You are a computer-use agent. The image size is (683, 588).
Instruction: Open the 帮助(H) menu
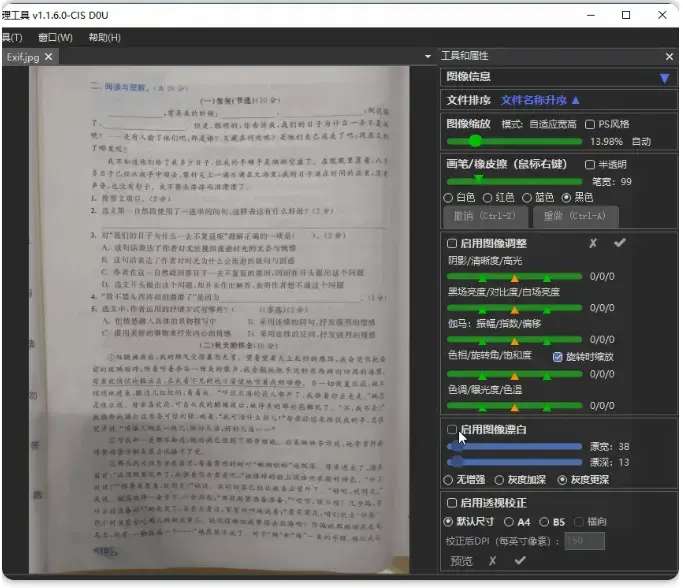click(105, 37)
